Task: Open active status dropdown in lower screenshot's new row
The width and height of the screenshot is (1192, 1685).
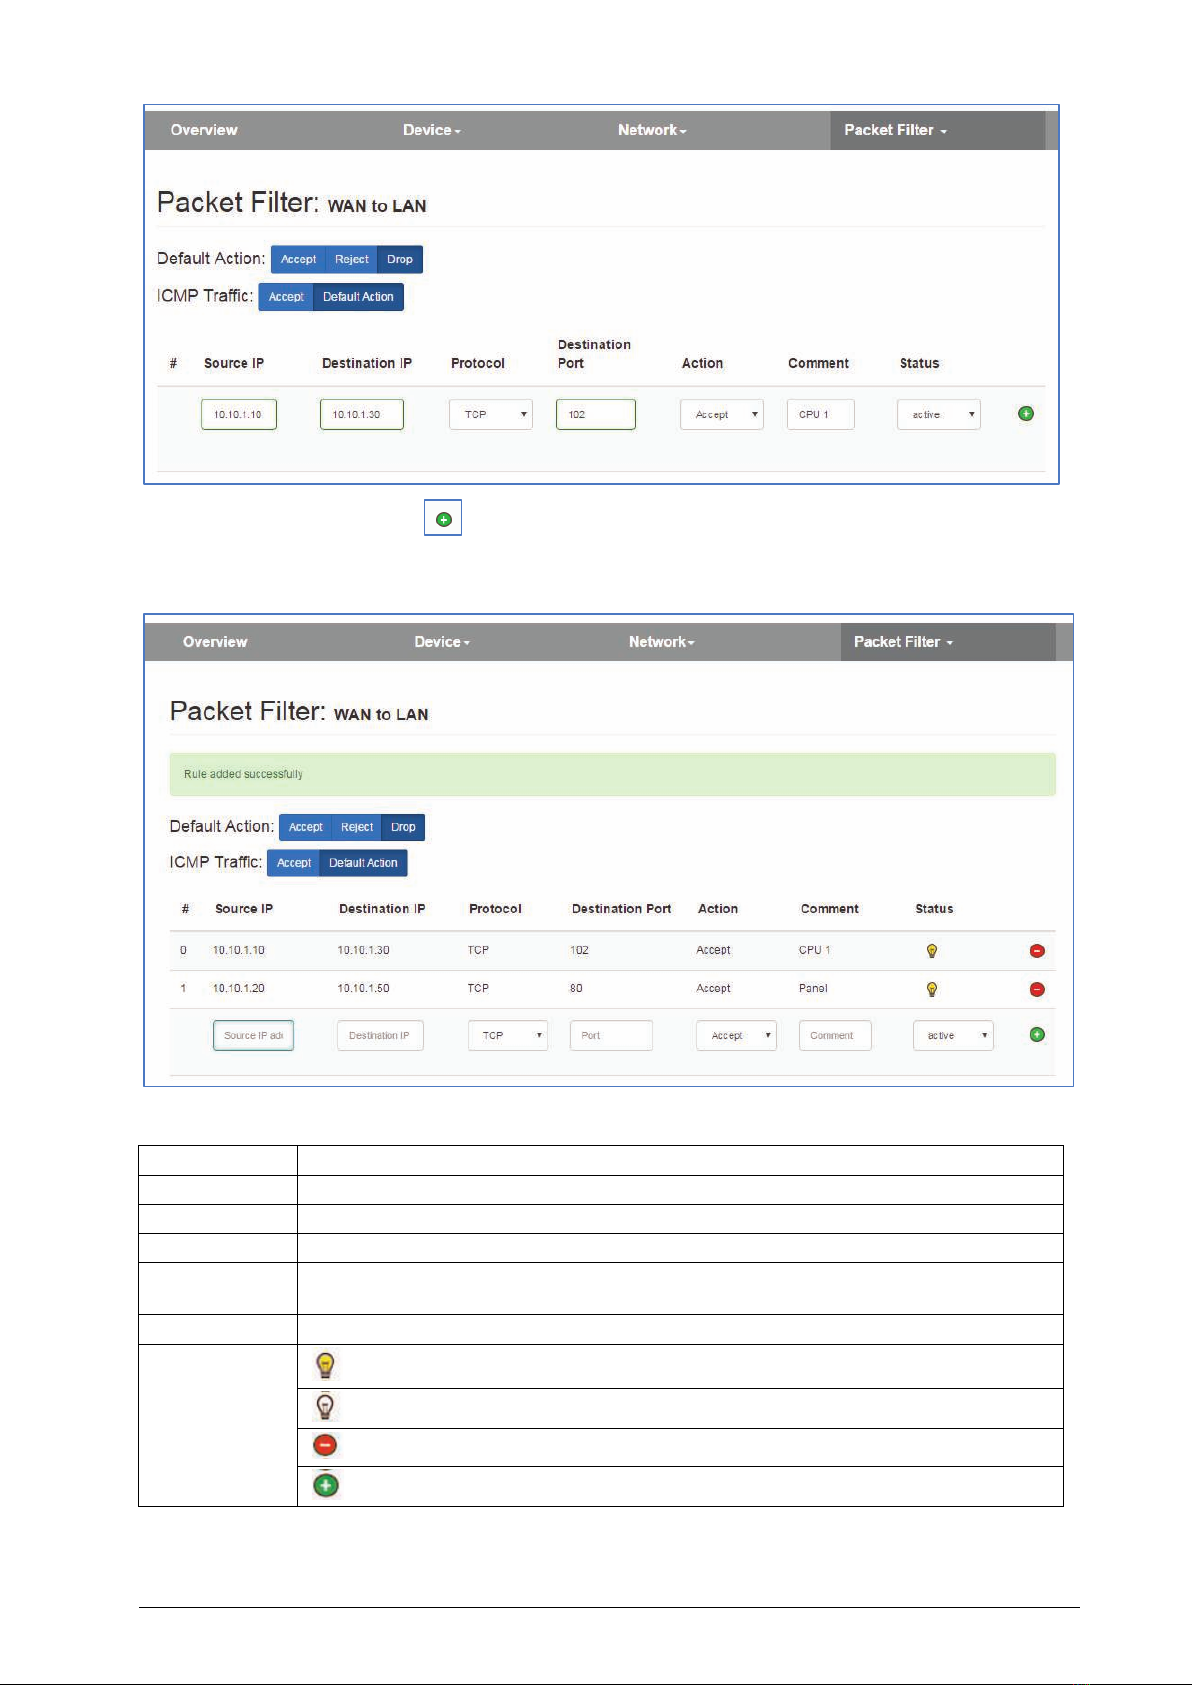Action: coord(953,1035)
